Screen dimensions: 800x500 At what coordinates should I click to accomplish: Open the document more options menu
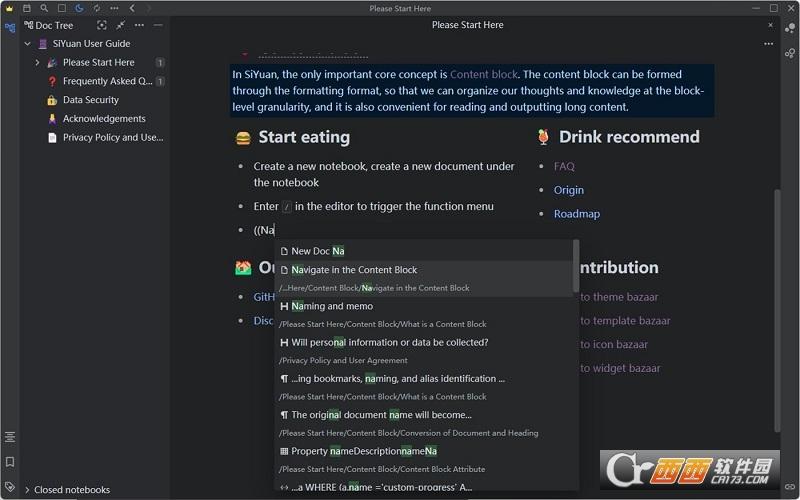[x=768, y=44]
